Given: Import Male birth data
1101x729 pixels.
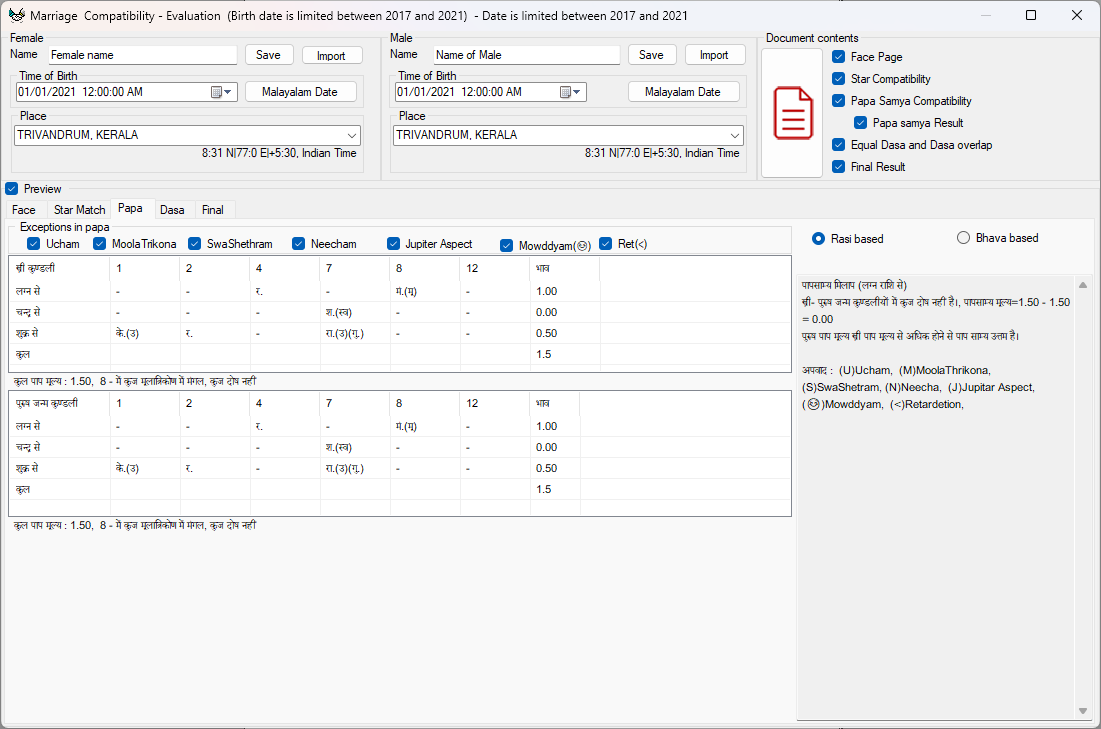Looking at the screenshot, I should click(714, 55).
